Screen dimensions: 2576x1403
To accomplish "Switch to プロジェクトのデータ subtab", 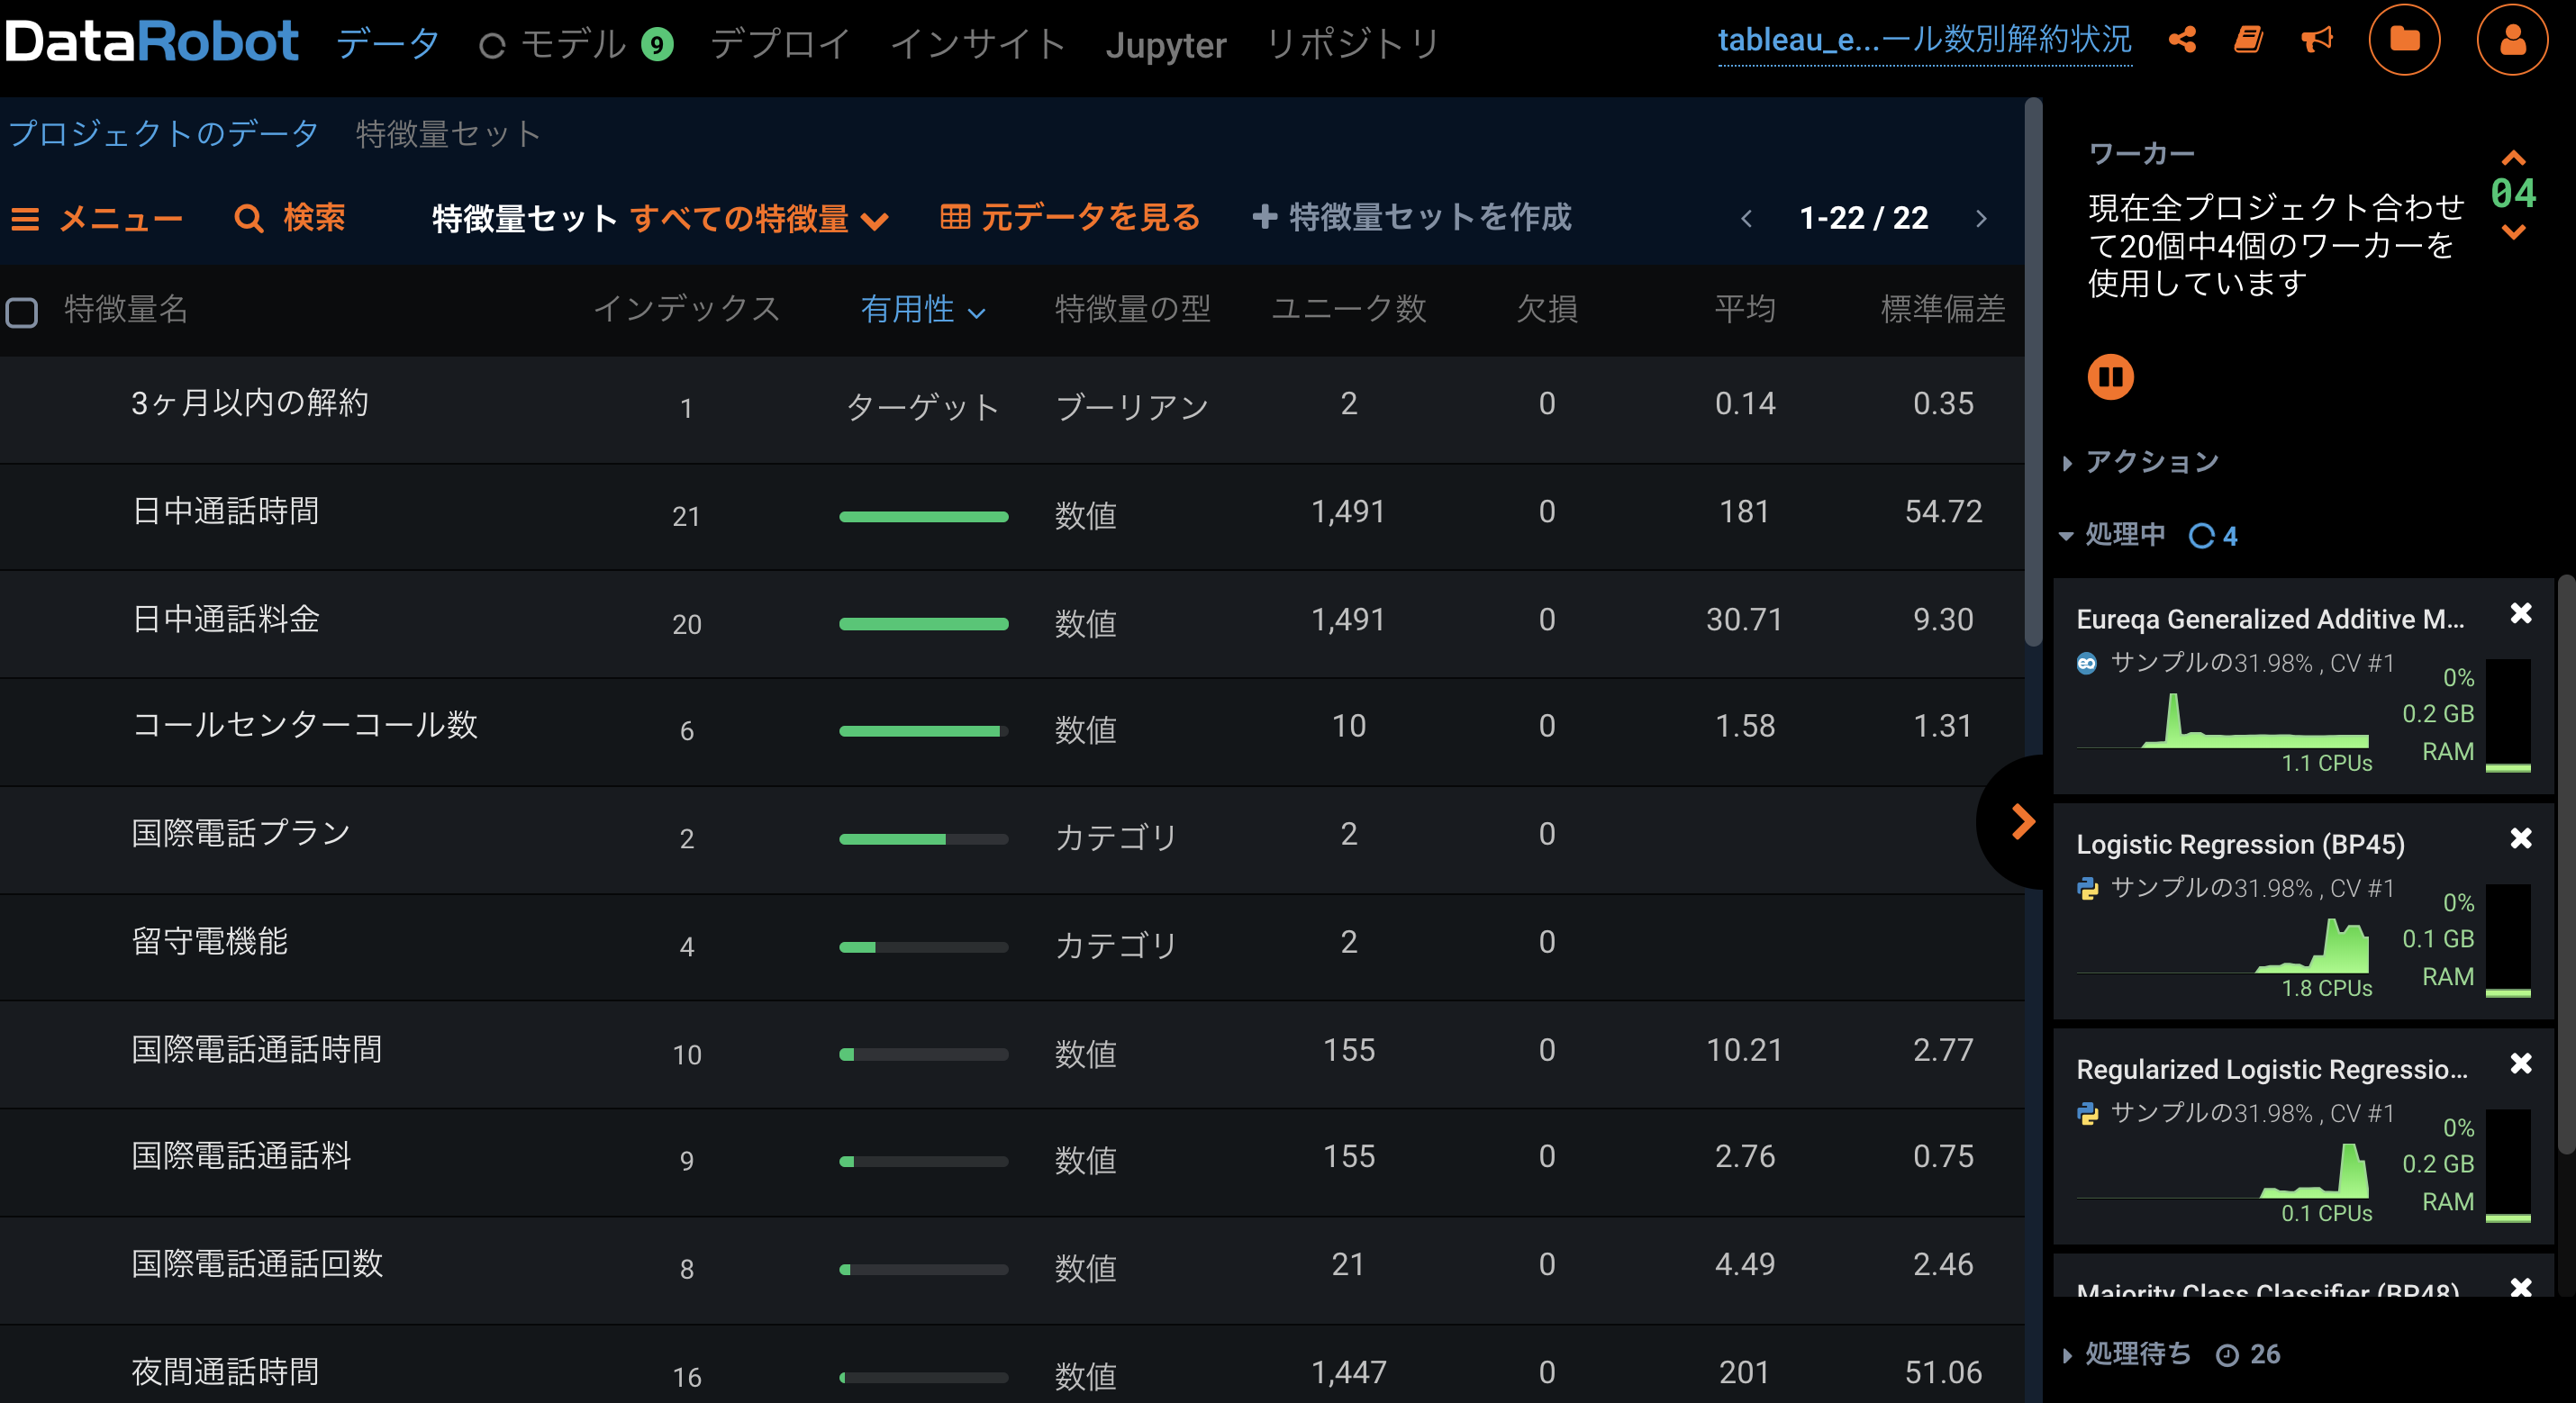I will [163, 133].
